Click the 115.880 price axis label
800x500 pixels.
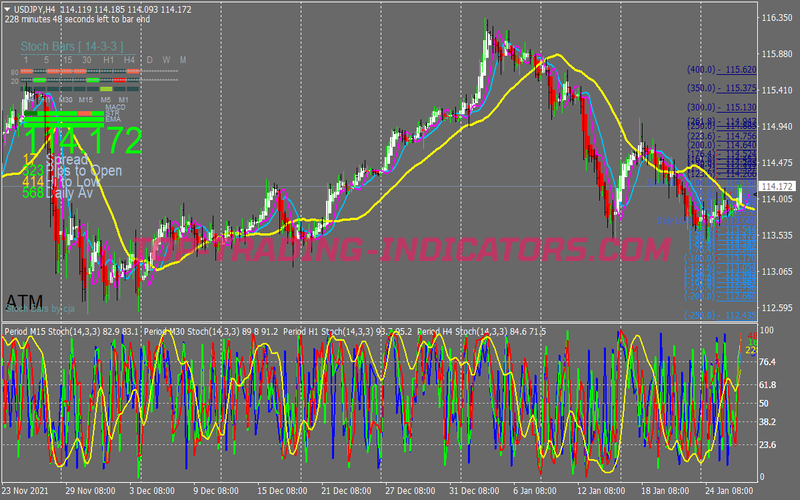coord(777,54)
